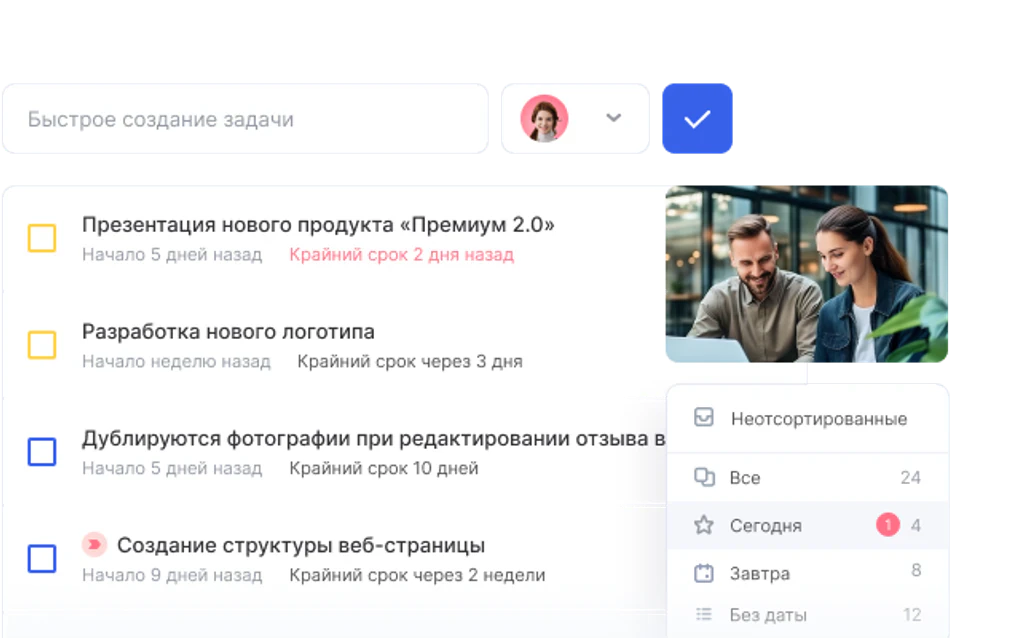Click the blue checkmark create-task button
The width and height of the screenshot is (1024, 638).
(x=697, y=118)
